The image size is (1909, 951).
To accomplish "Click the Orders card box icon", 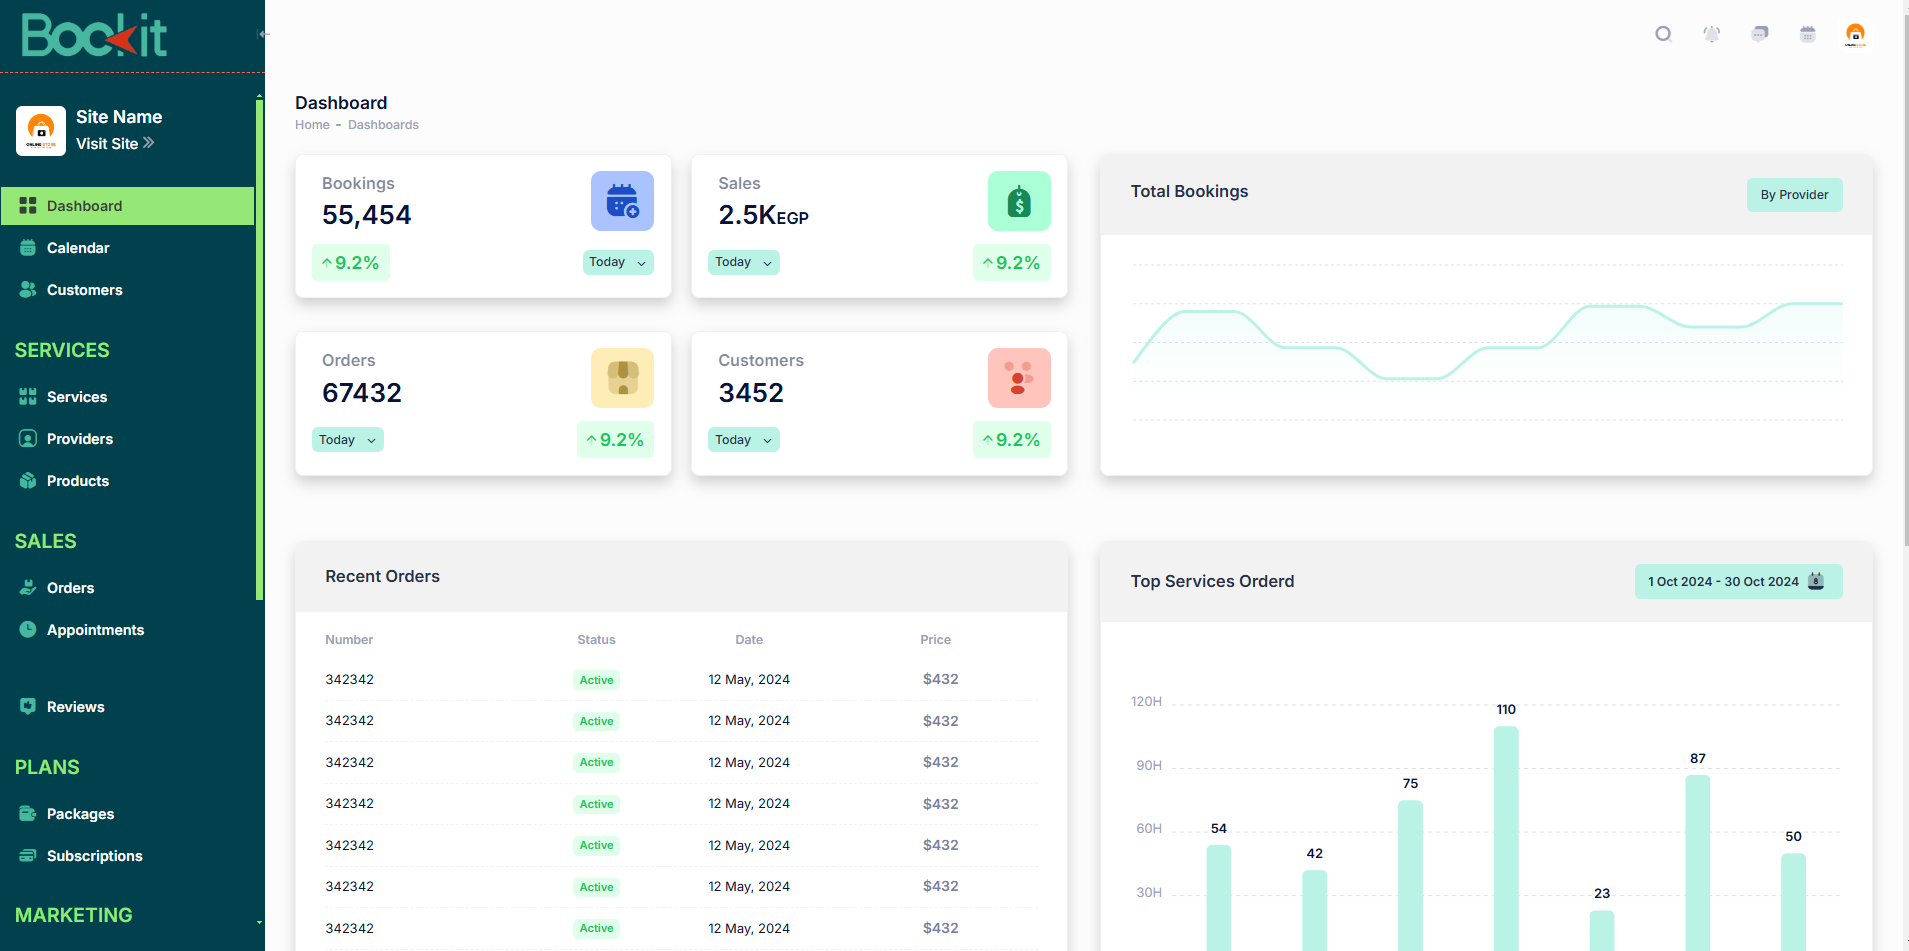I will (622, 378).
